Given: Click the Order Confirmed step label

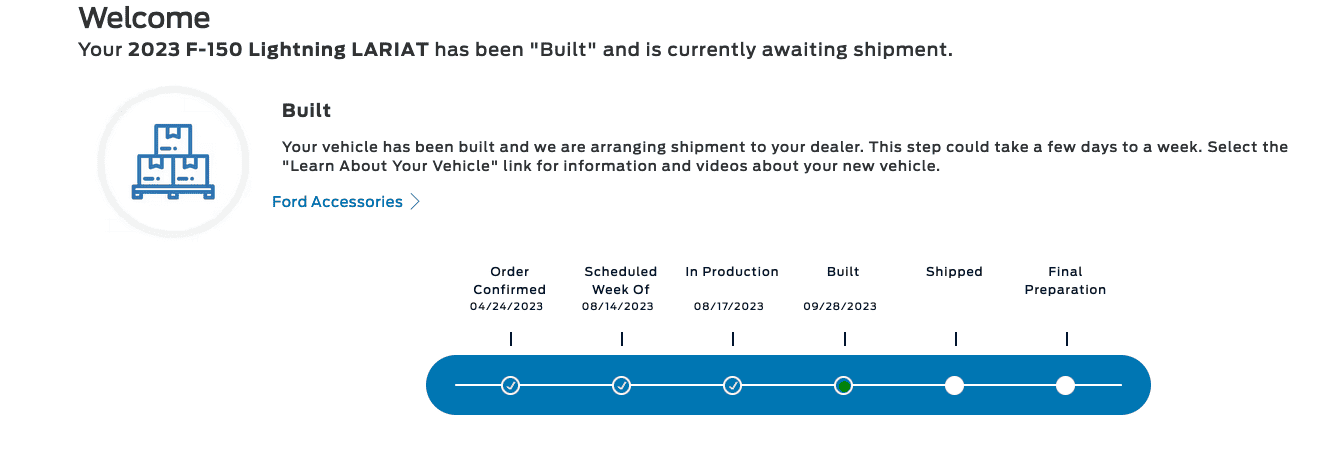Looking at the screenshot, I should click(510, 280).
